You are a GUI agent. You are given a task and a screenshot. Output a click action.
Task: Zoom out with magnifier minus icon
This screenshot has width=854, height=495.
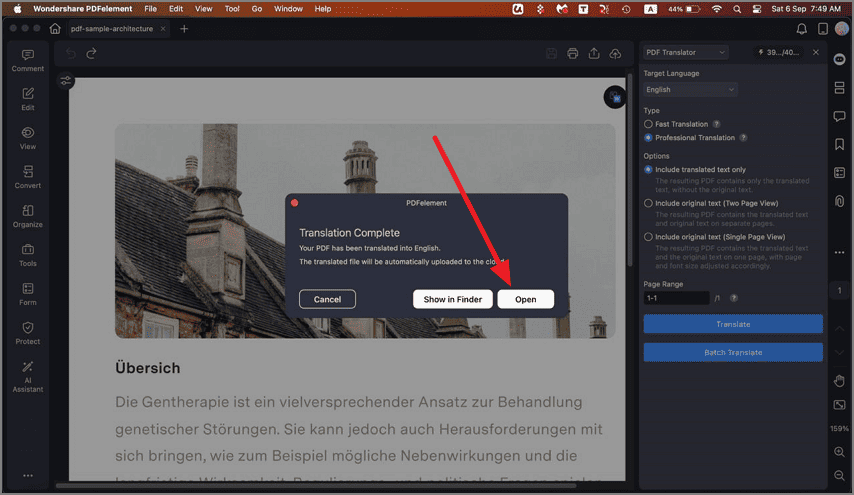point(839,475)
